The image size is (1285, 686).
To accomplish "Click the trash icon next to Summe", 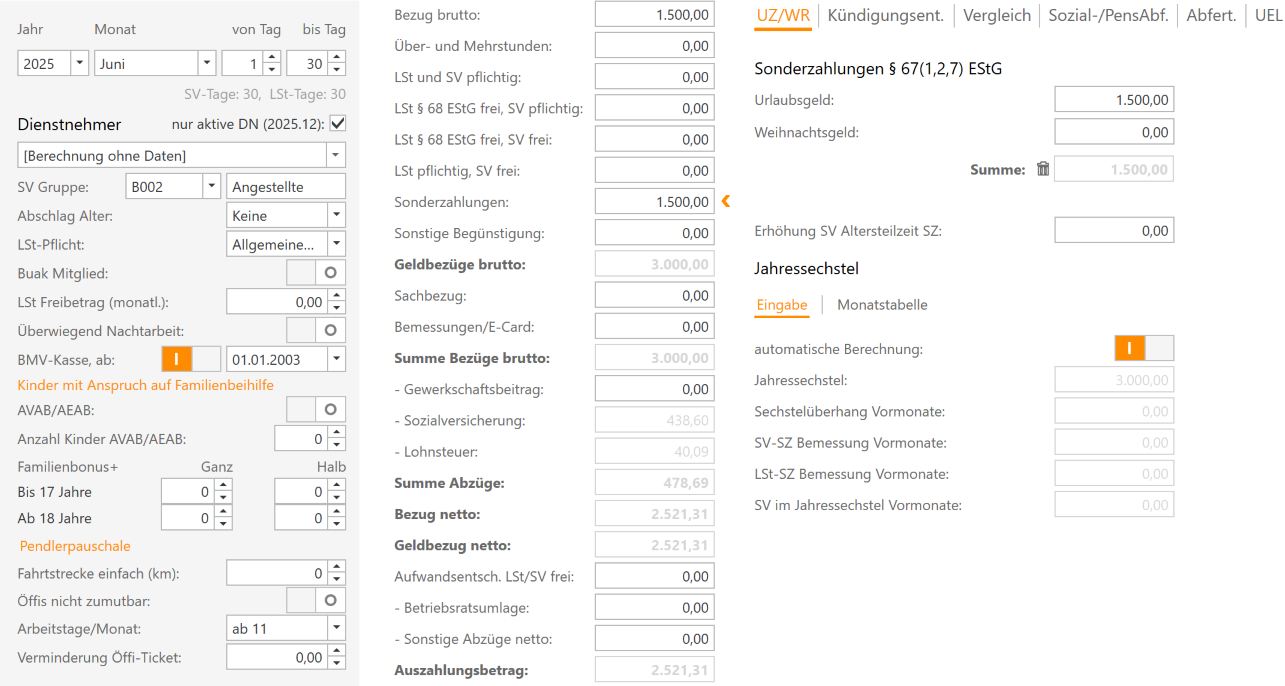I will click(1043, 170).
